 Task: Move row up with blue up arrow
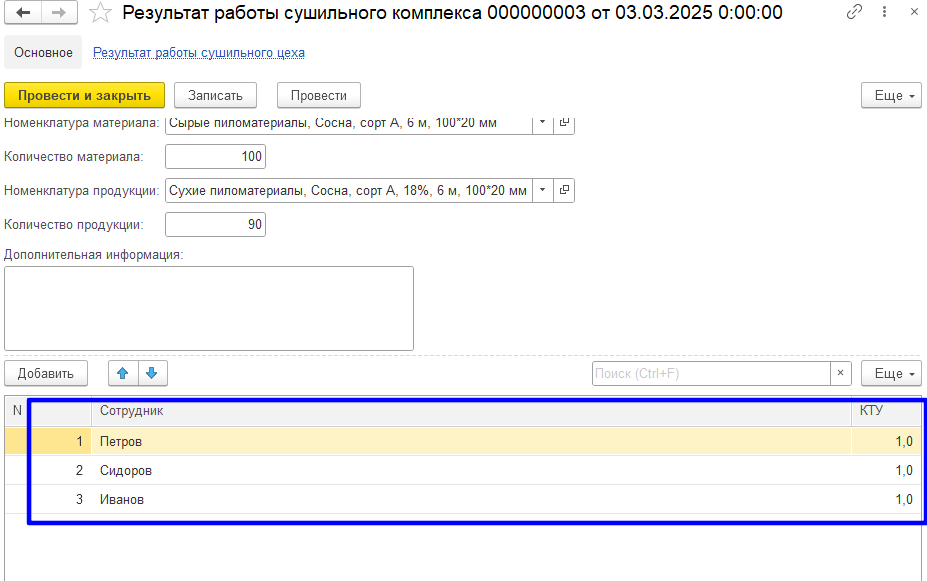(123, 373)
